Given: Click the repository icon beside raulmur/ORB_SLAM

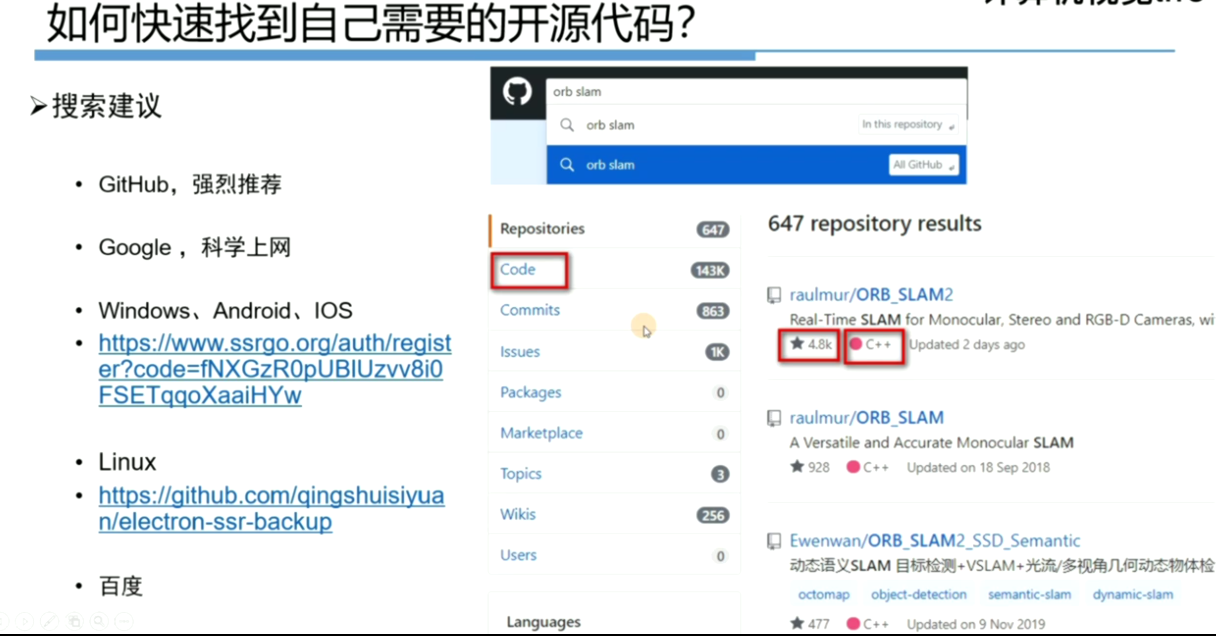Looking at the screenshot, I should tap(774, 418).
